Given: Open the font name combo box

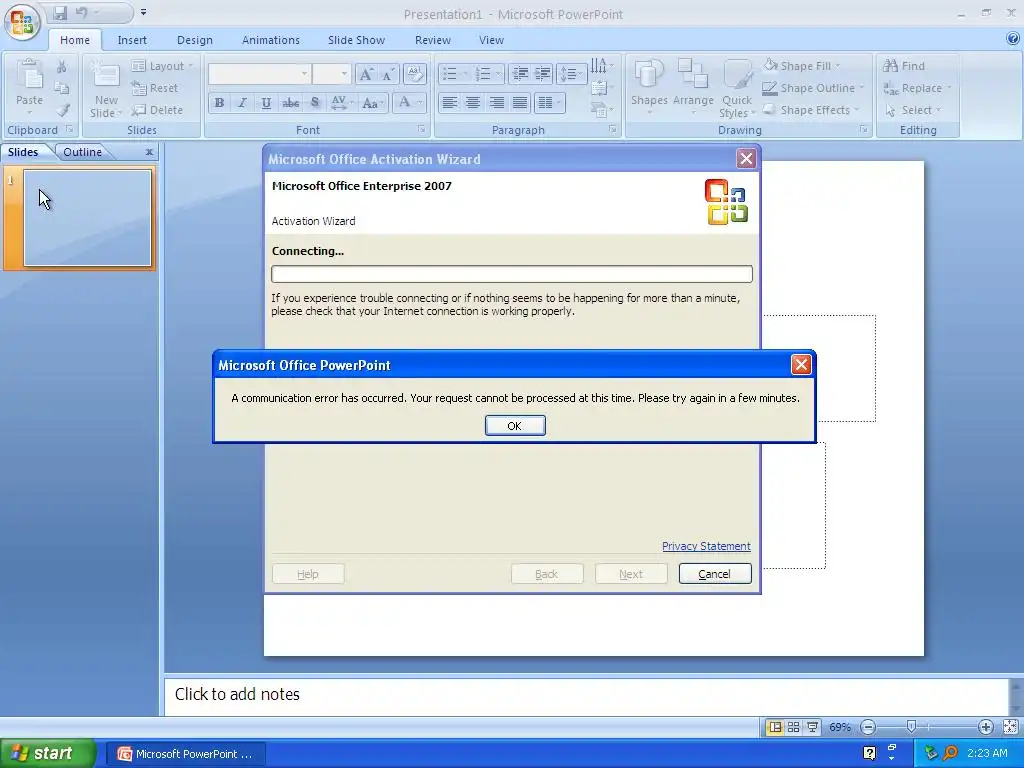Looking at the screenshot, I should [x=259, y=74].
